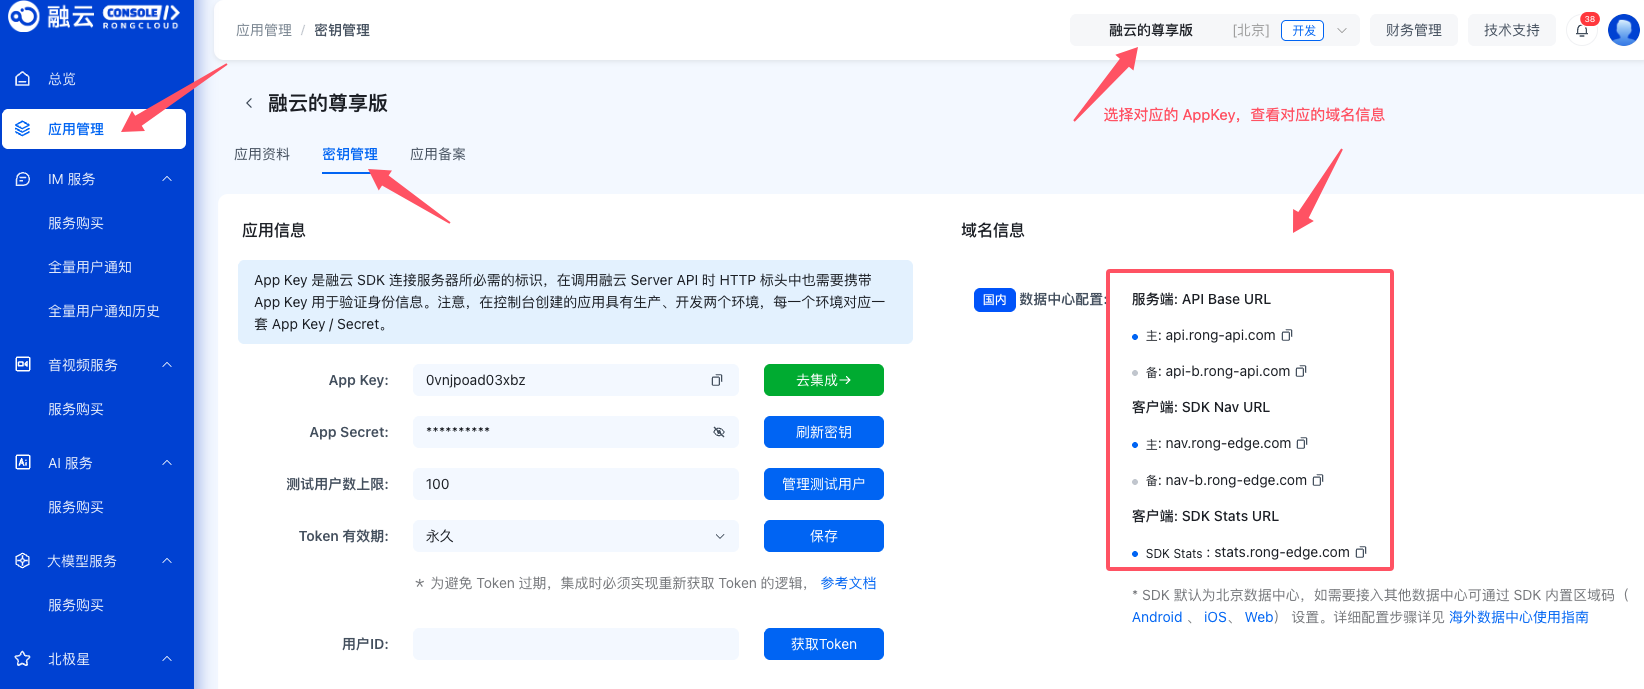
Task: Toggle App Secret visibility eye icon
Action: 718,432
